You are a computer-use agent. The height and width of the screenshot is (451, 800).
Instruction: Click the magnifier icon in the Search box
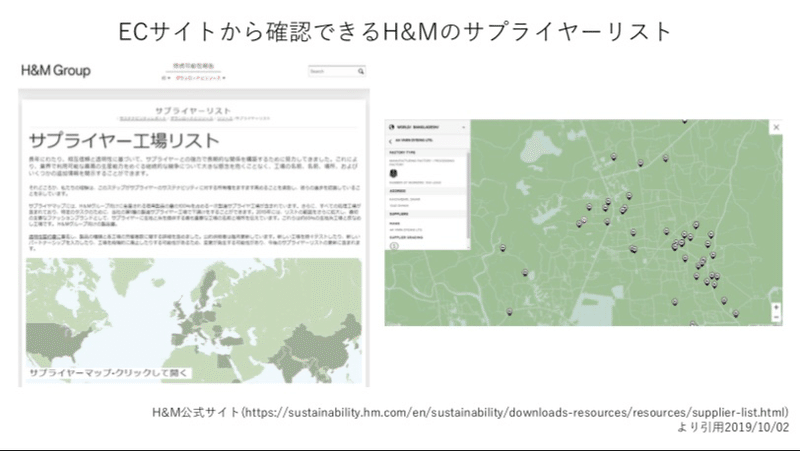[x=361, y=71]
